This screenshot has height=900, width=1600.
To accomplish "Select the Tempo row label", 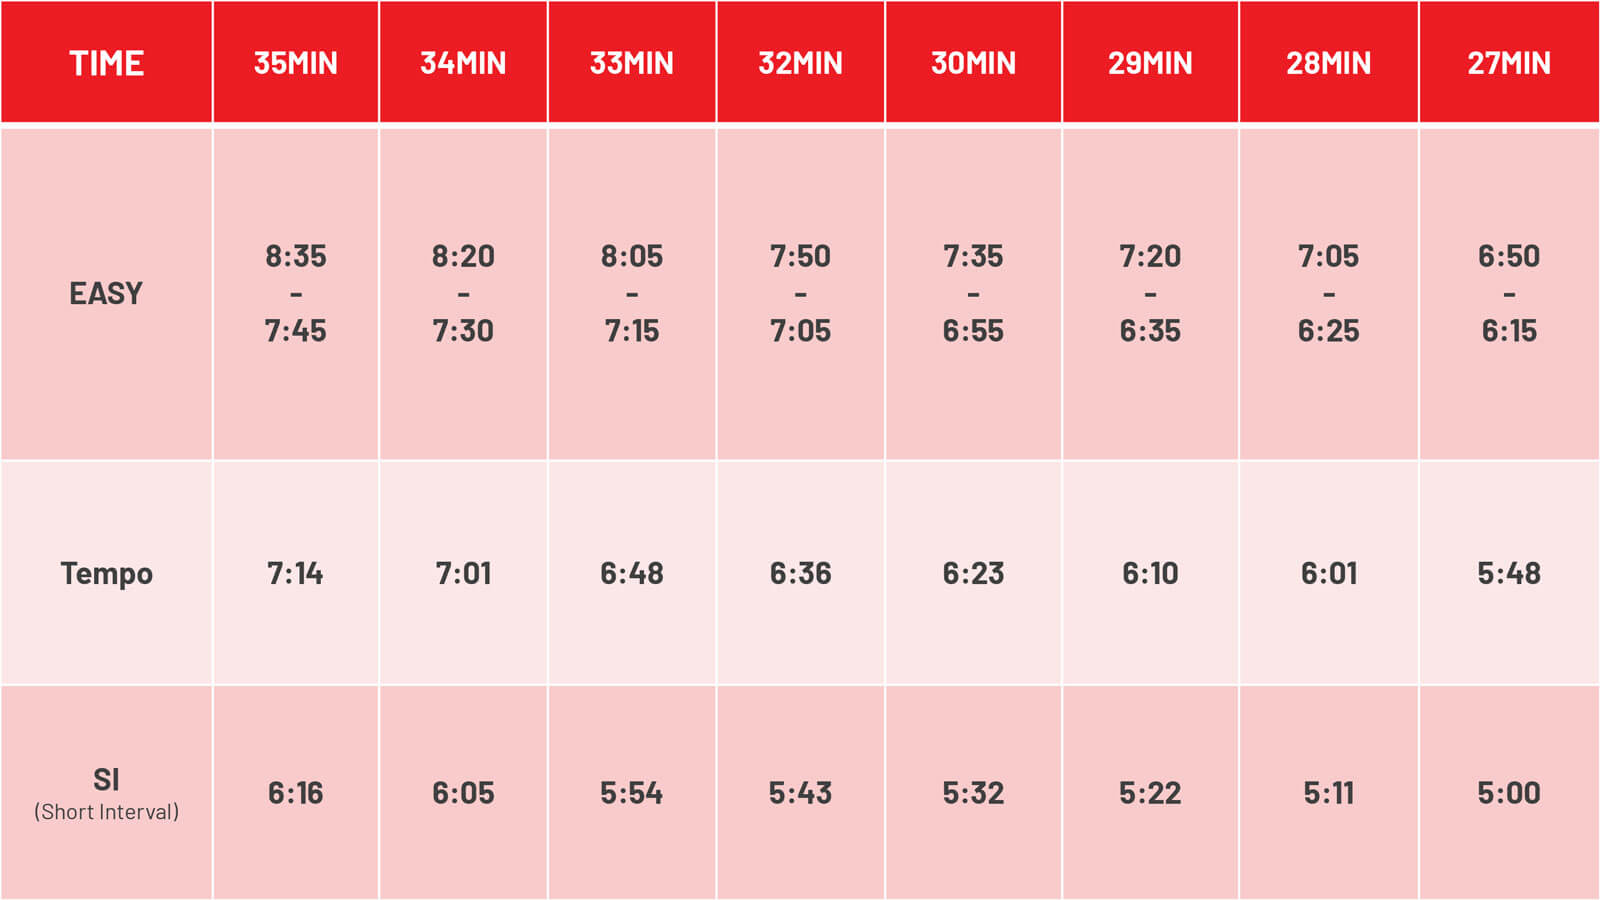I will pos(106,573).
